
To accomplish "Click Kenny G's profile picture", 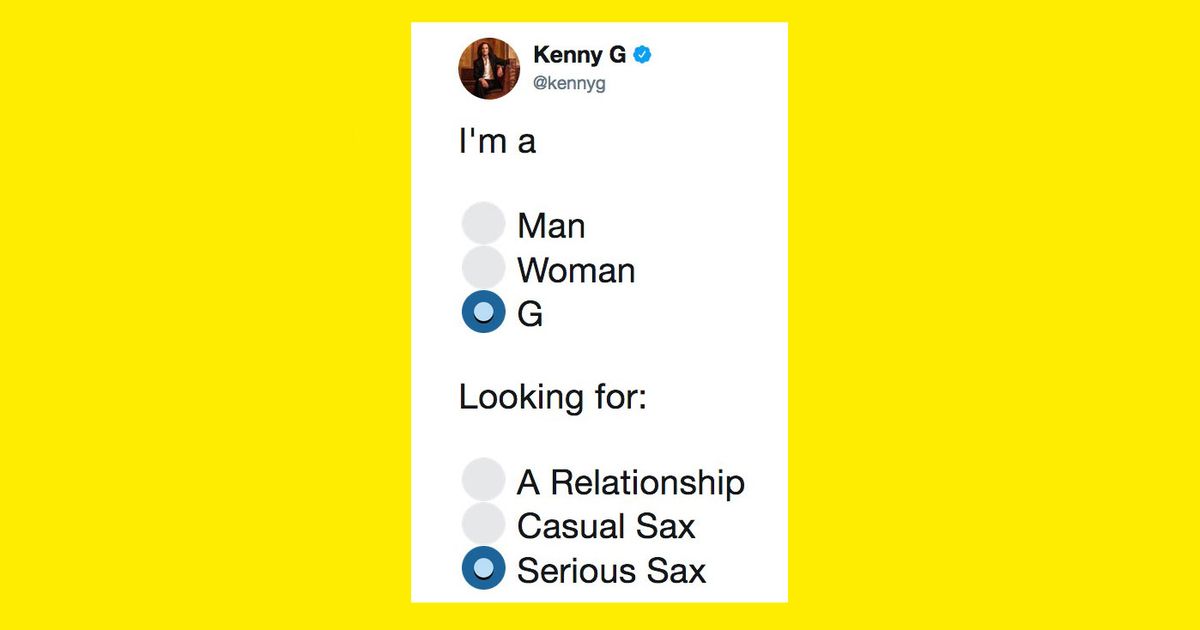I will (488, 68).
